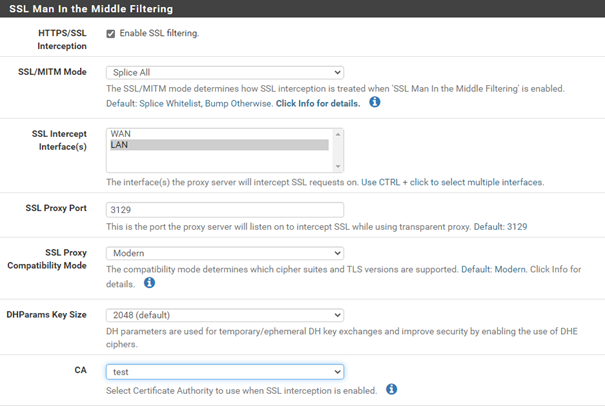Open info icon for SSL/MITM Mode details

tap(375, 102)
